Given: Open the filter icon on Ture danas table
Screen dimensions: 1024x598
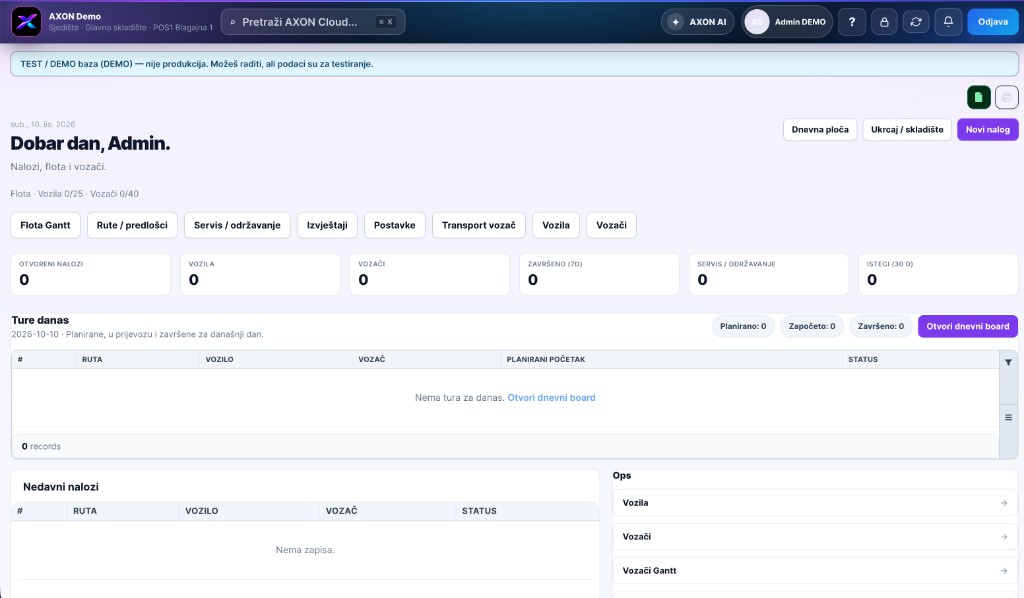Looking at the screenshot, I should click(x=1008, y=362).
